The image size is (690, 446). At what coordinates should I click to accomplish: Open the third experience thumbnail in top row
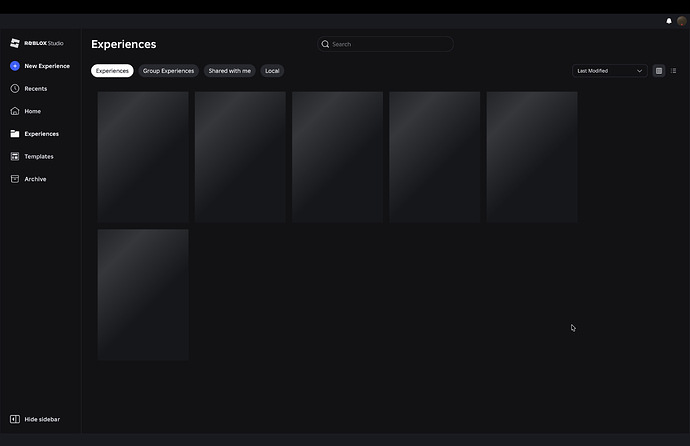[x=338, y=157]
